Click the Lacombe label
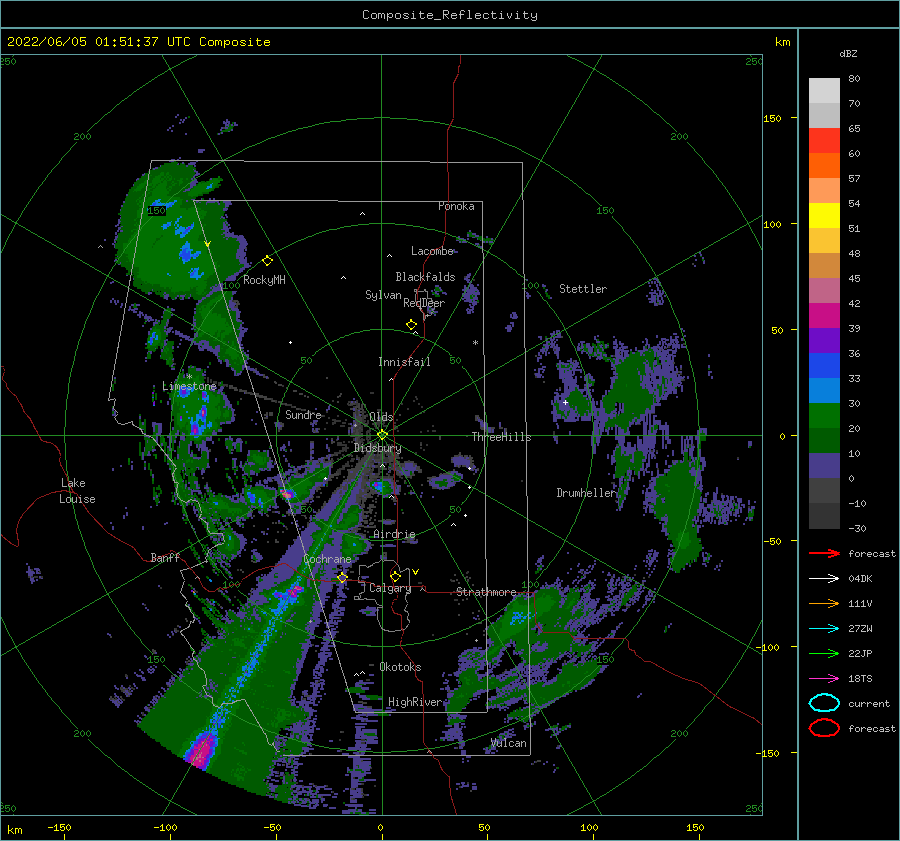This screenshot has height=841, width=900. tap(432, 251)
